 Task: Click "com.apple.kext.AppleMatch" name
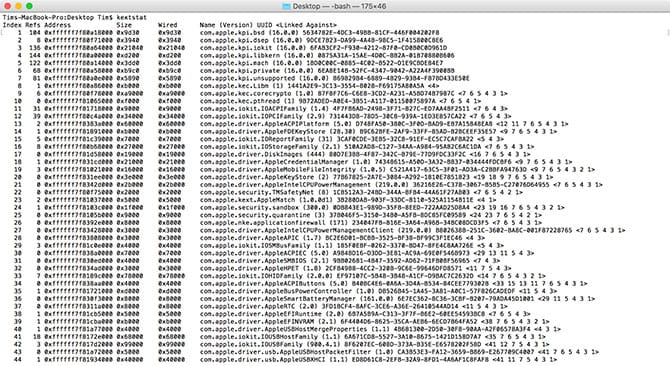247,200
